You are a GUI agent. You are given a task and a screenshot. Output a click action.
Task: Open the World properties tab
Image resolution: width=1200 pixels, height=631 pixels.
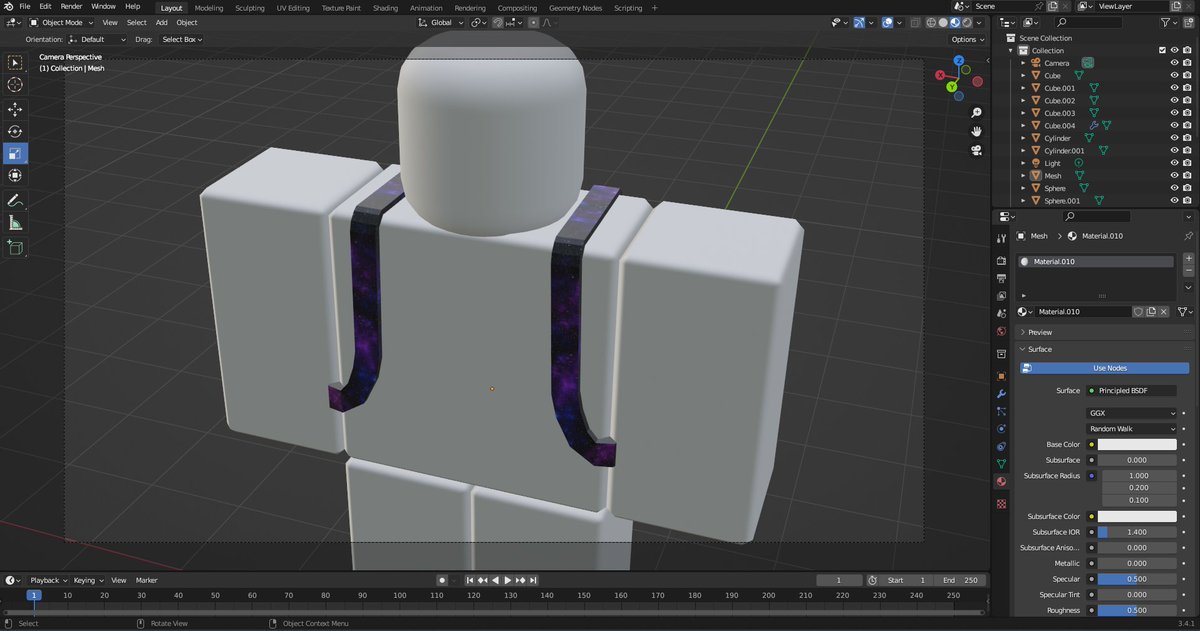(x=1001, y=331)
